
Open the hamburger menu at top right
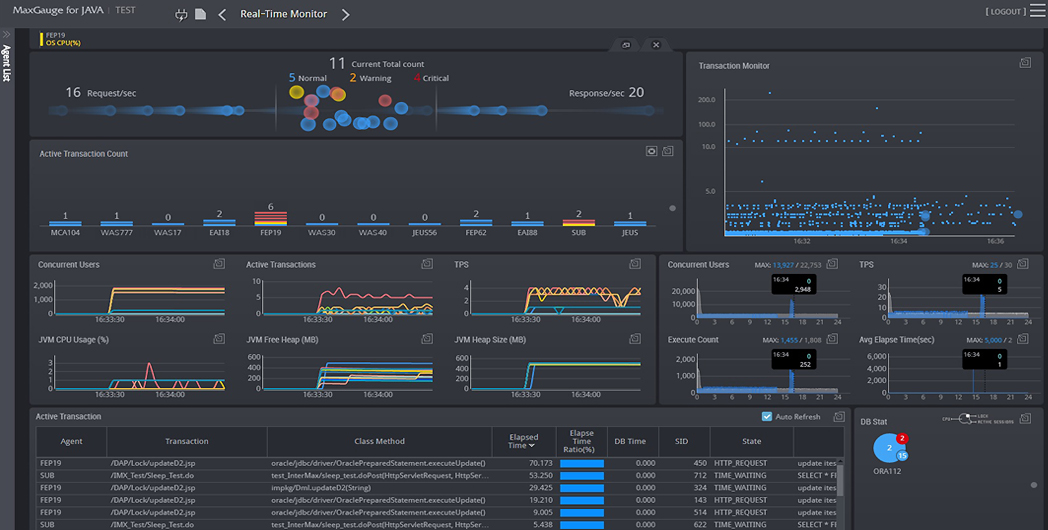tap(1037, 11)
